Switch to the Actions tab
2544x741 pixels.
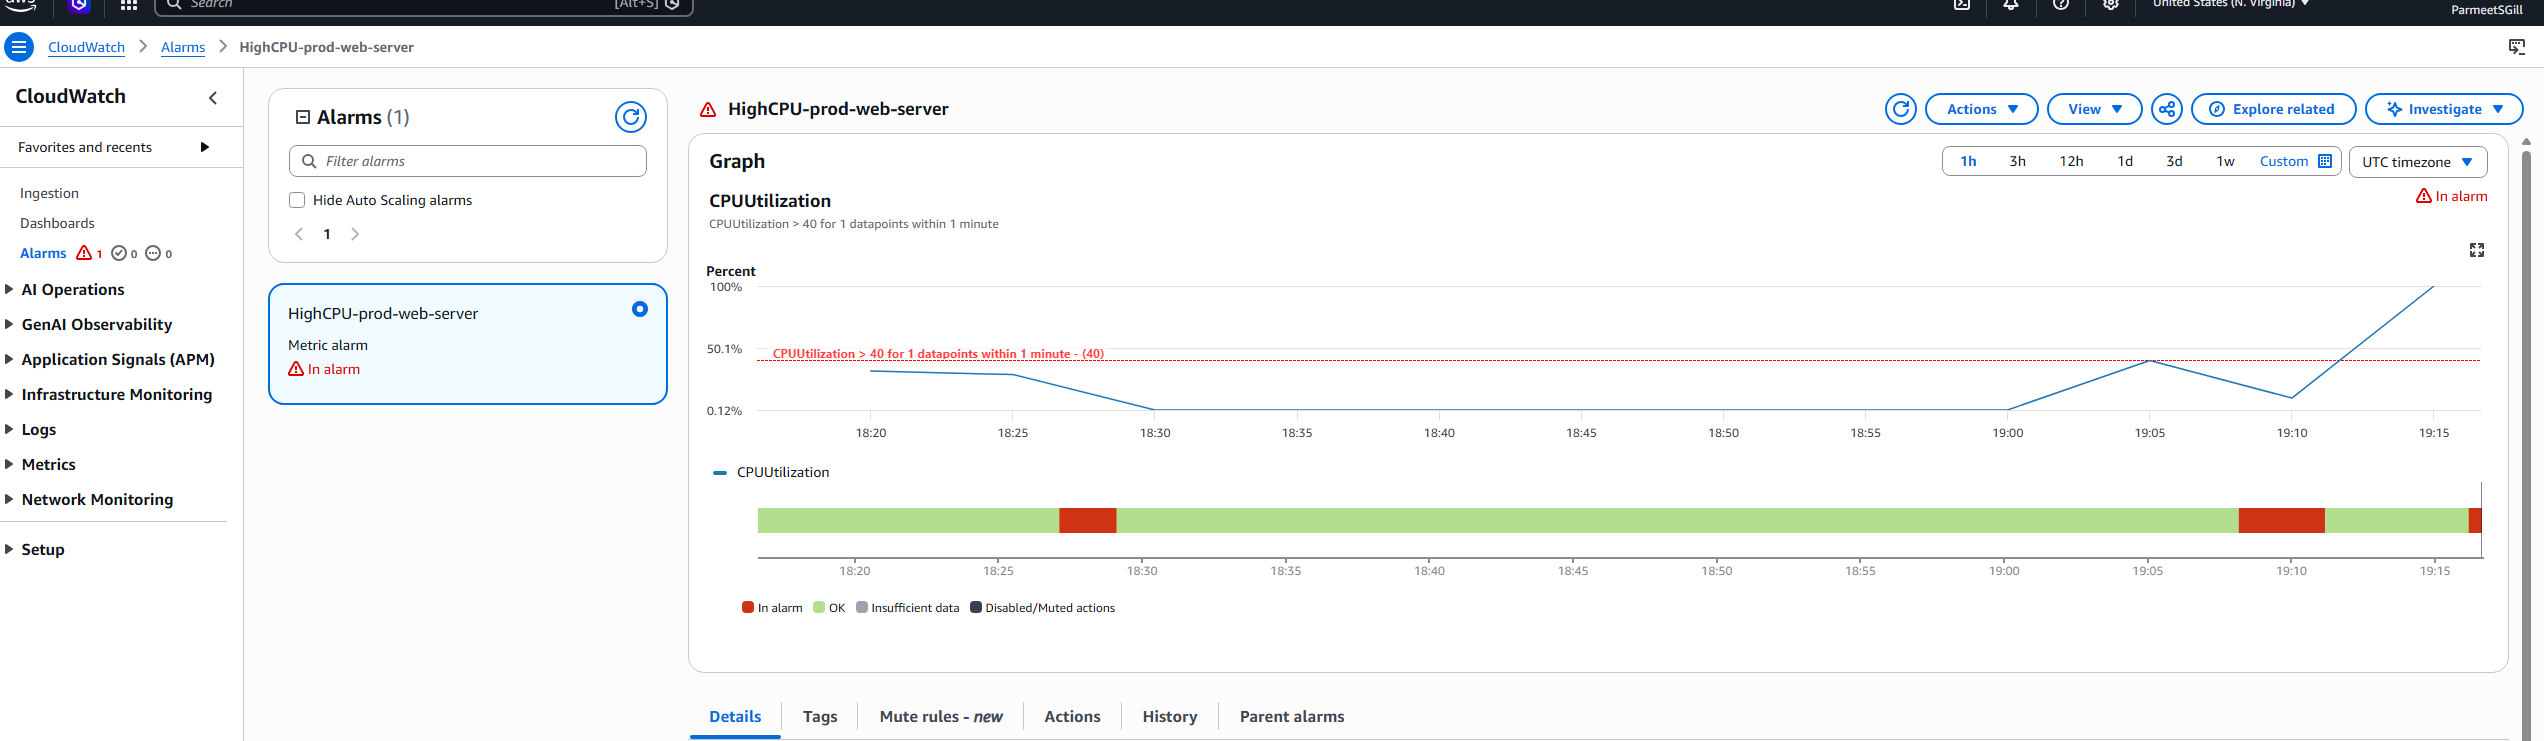tap(1072, 717)
